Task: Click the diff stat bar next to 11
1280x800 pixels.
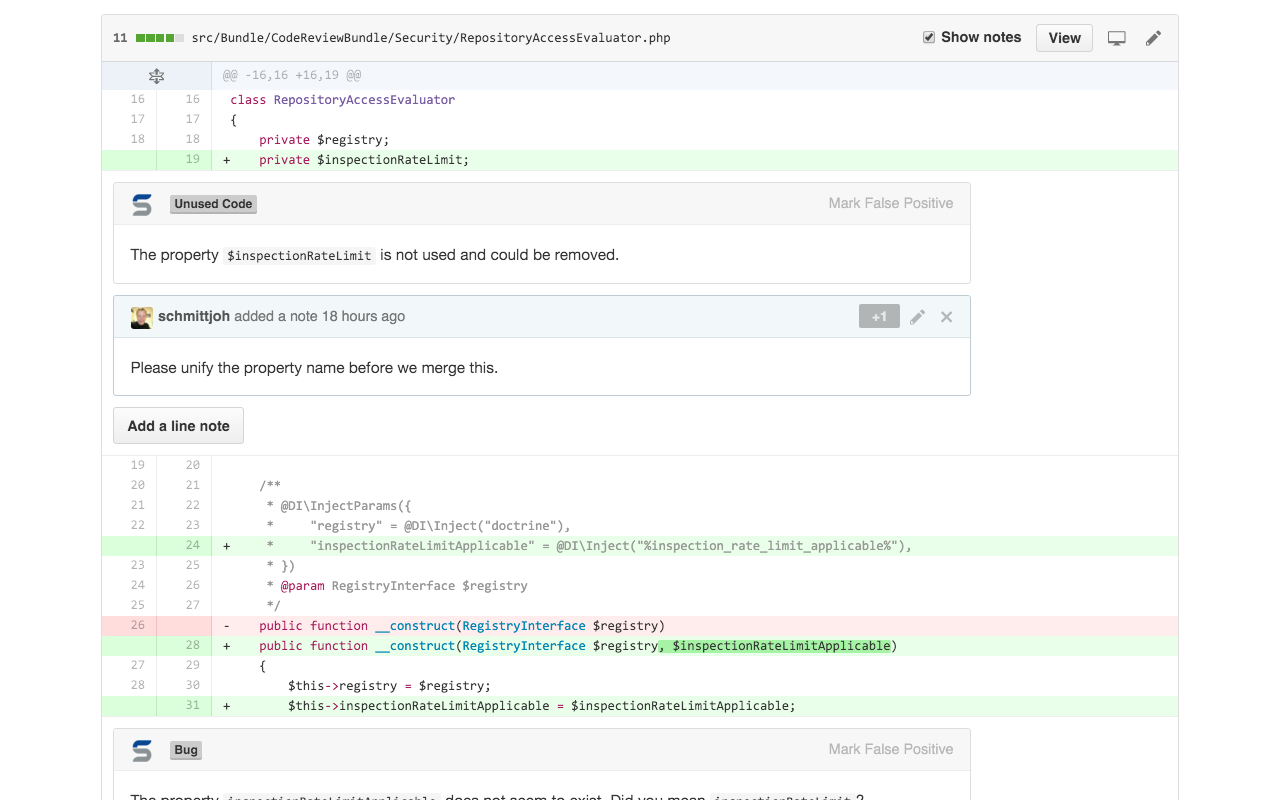Action: pyautogui.click(x=160, y=38)
